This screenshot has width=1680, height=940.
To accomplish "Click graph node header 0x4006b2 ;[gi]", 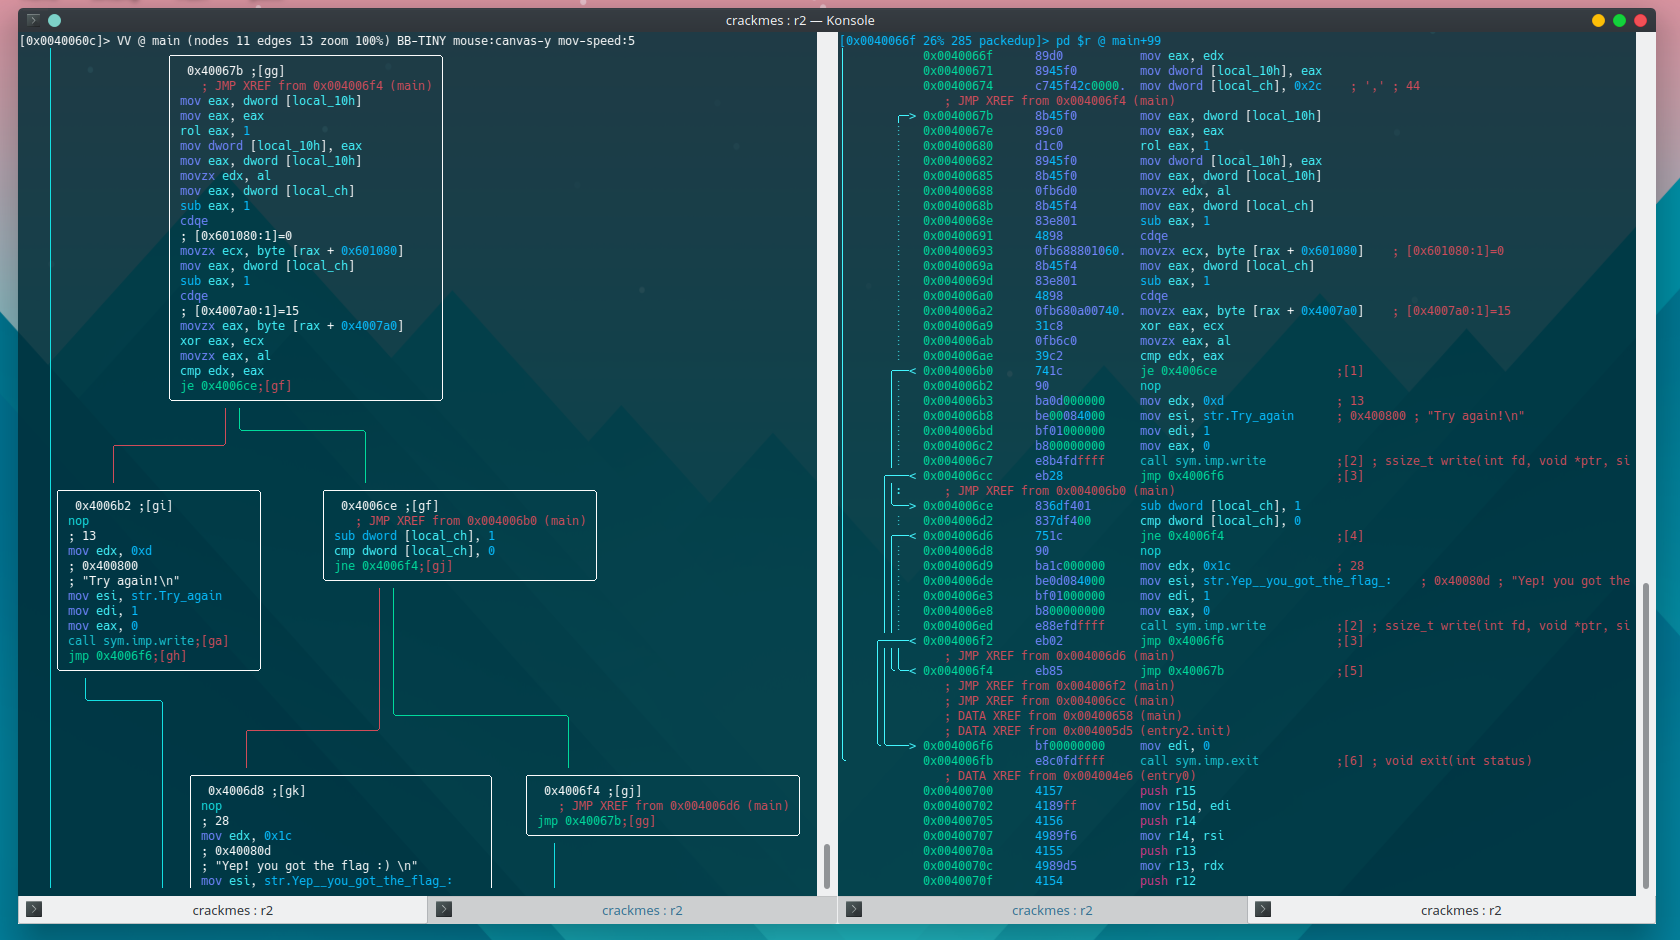I will [123, 506].
